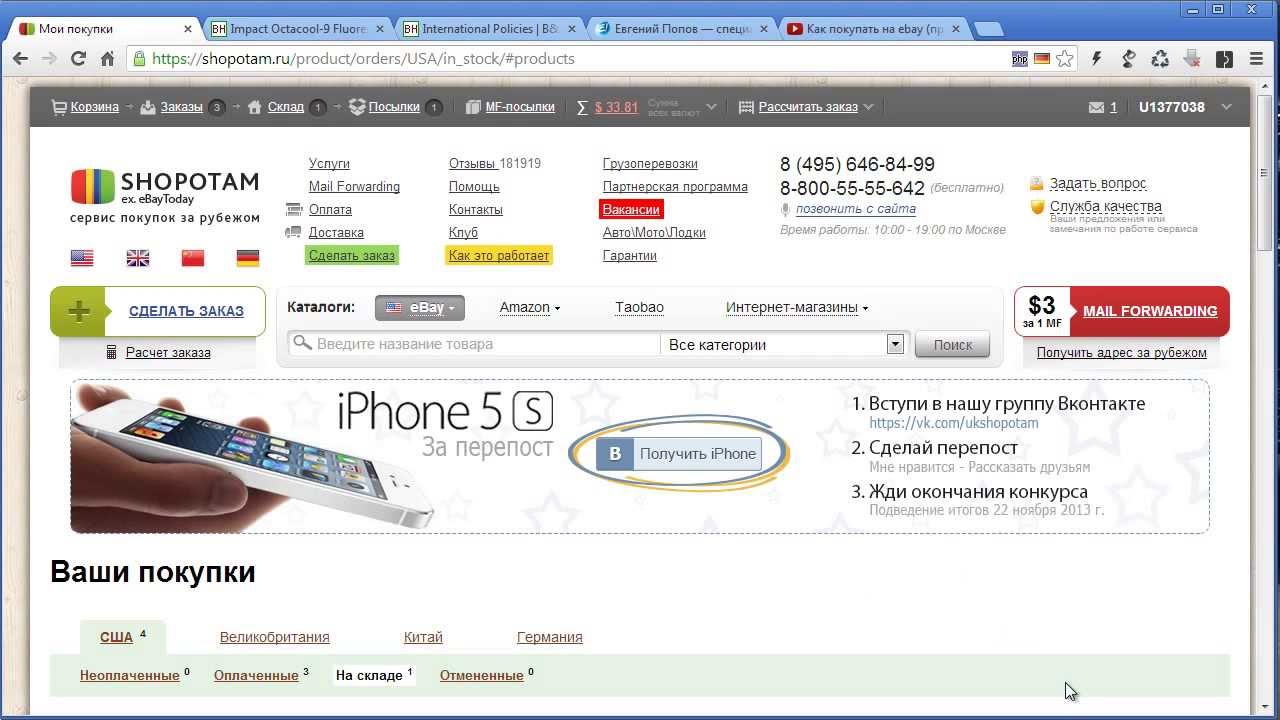
Task: Bookmark this page with the star icon
Action: pos(1065,59)
